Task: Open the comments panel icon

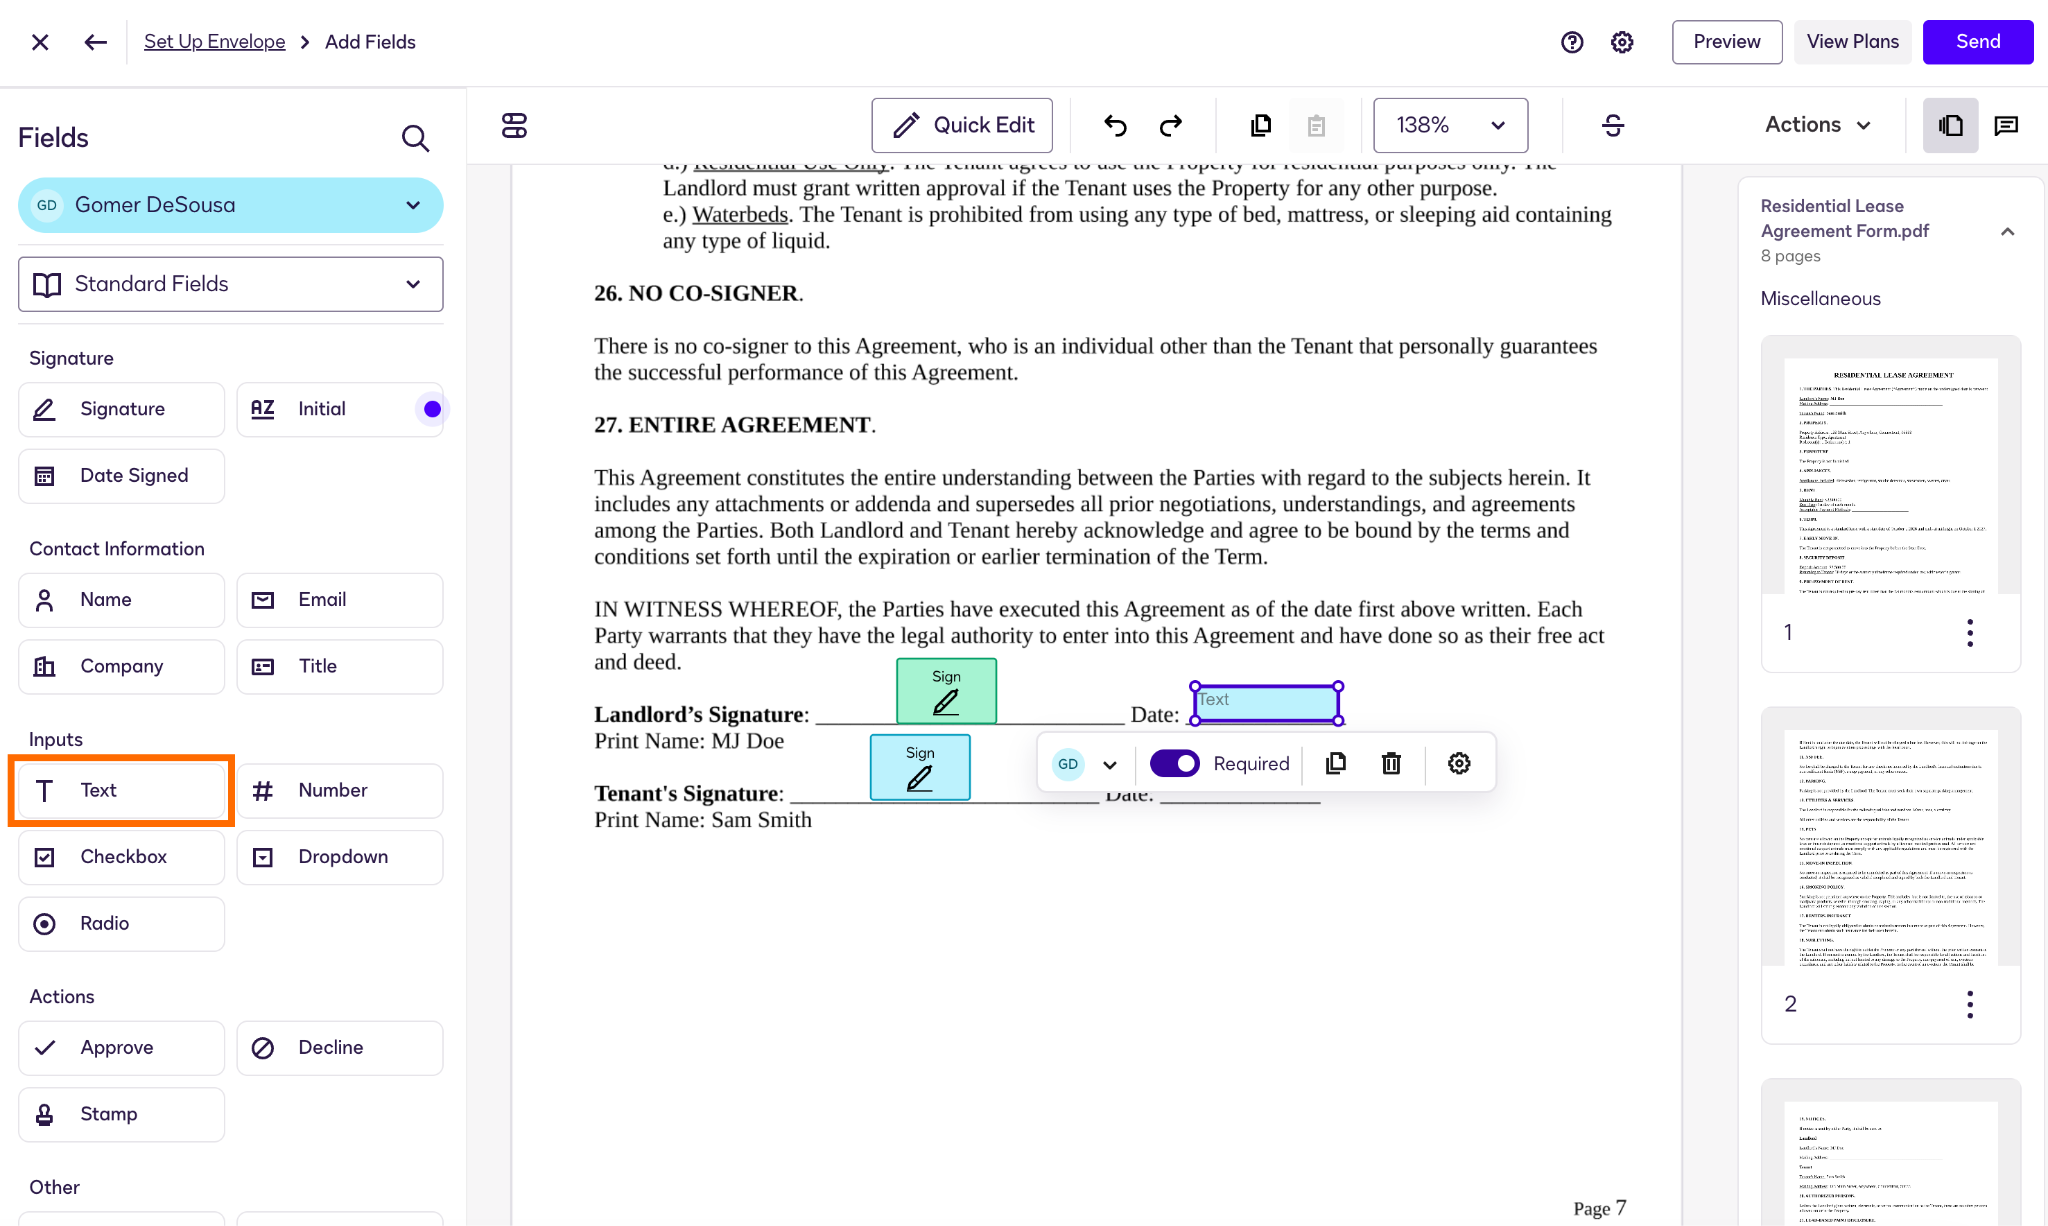Action: pos(2006,125)
